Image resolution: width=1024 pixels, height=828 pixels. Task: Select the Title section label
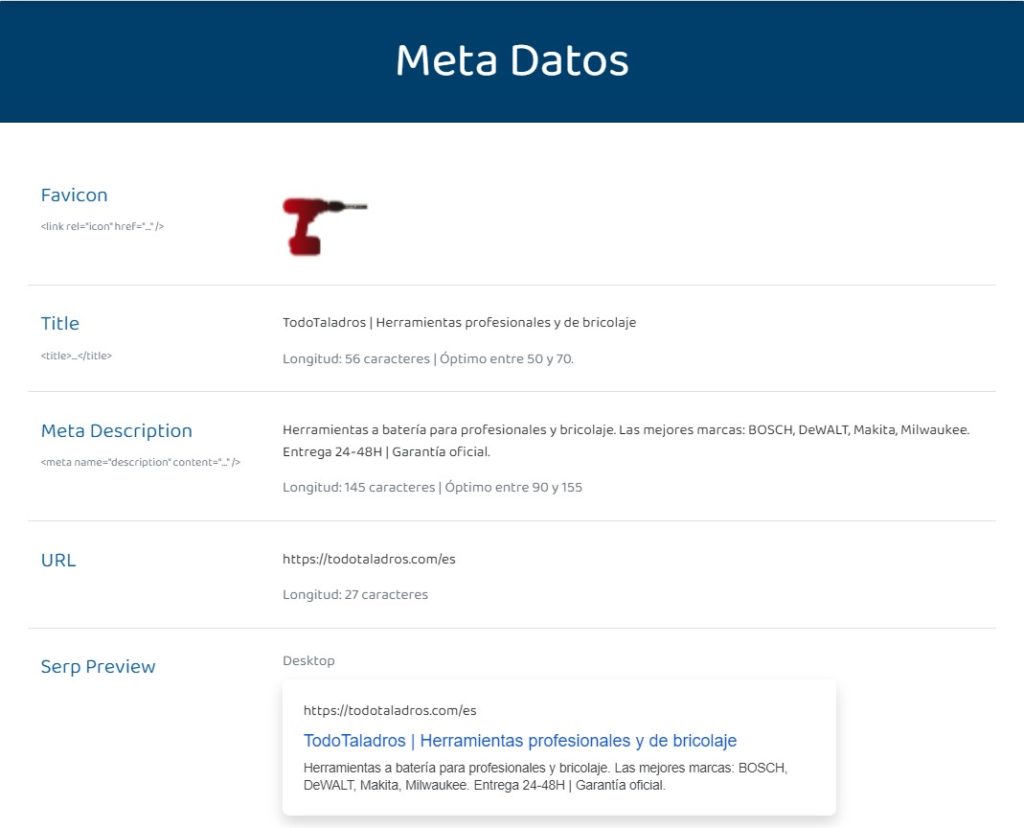pos(59,323)
